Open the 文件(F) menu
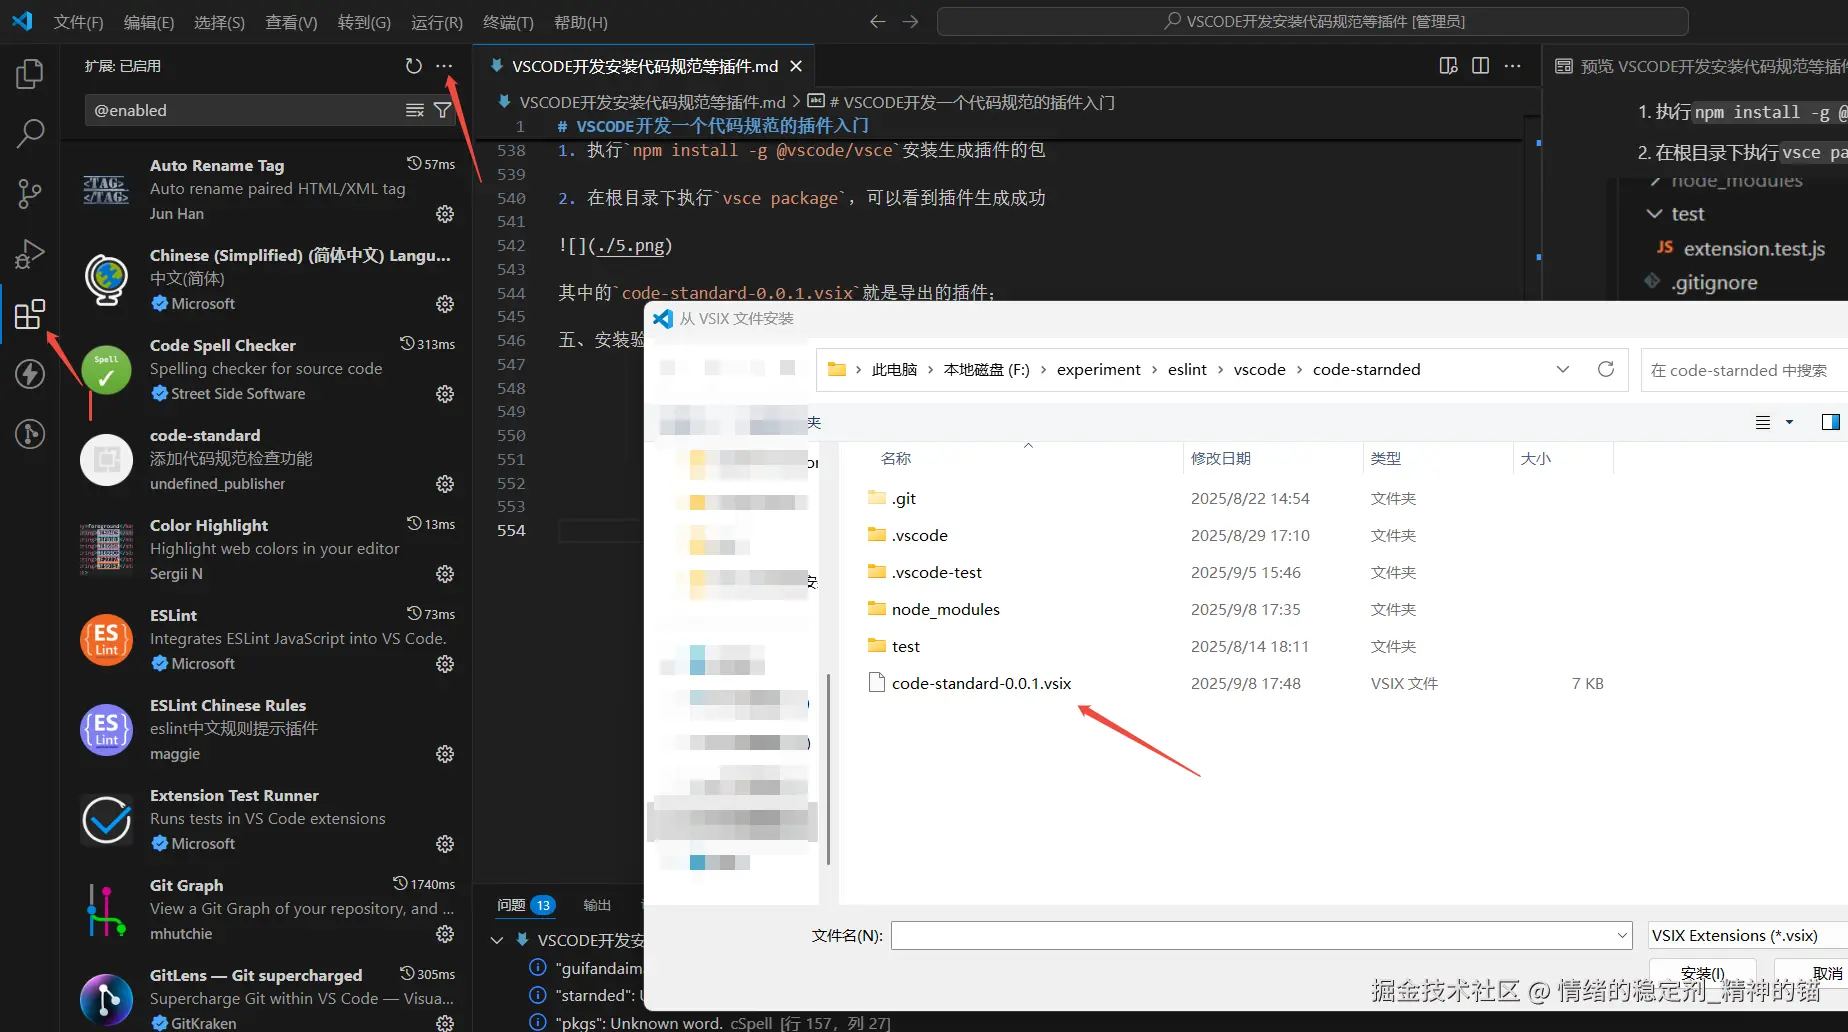 pyautogui.click(x=78, y=22)
